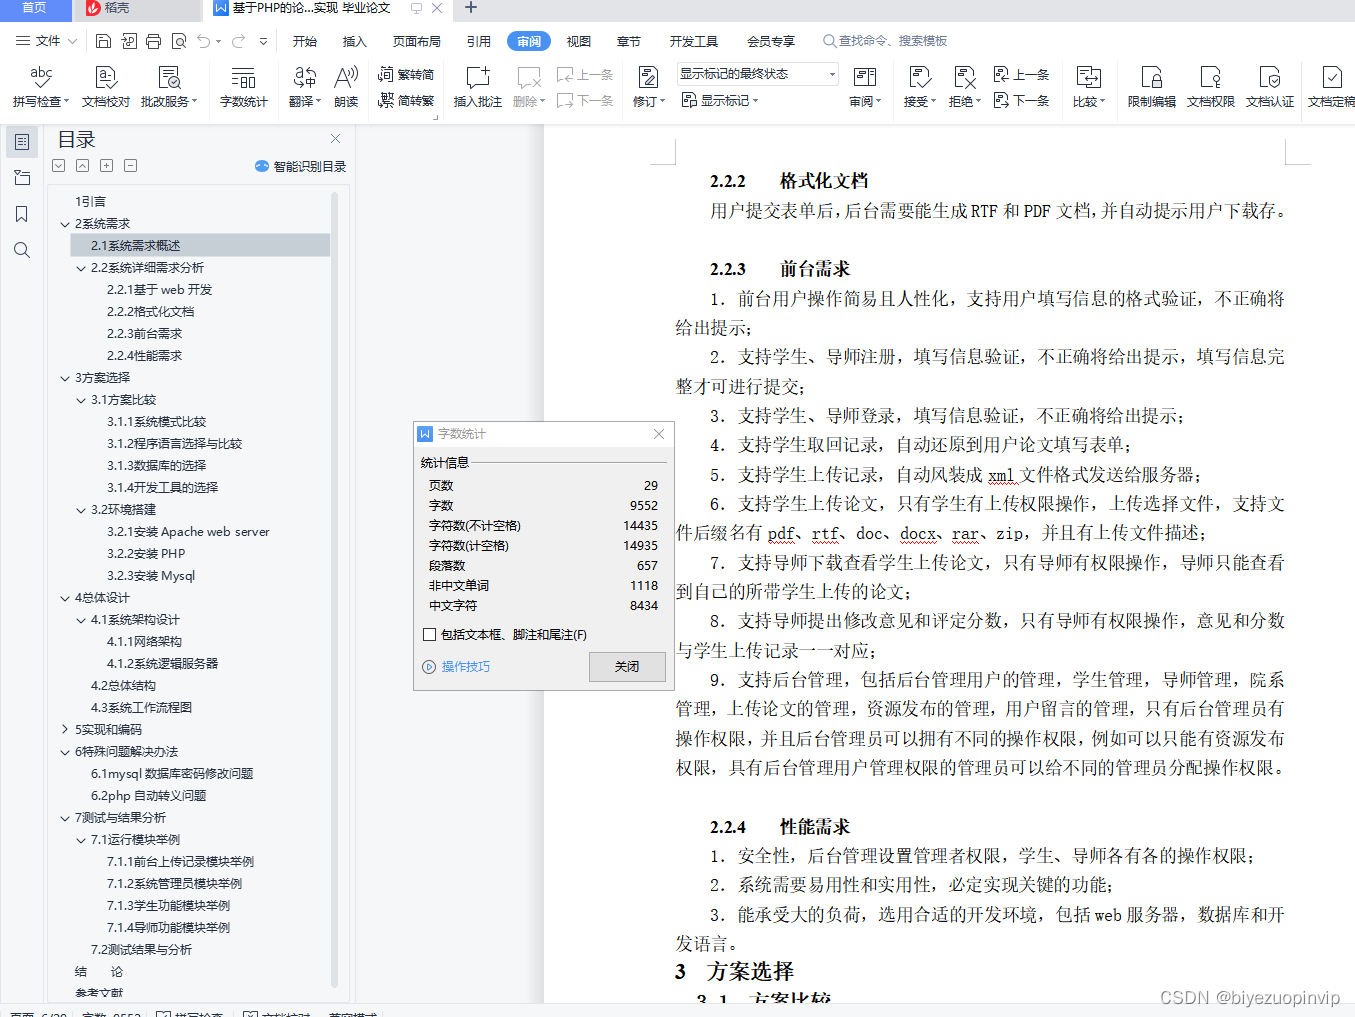Open the 文件 menu

click(46, 41)
